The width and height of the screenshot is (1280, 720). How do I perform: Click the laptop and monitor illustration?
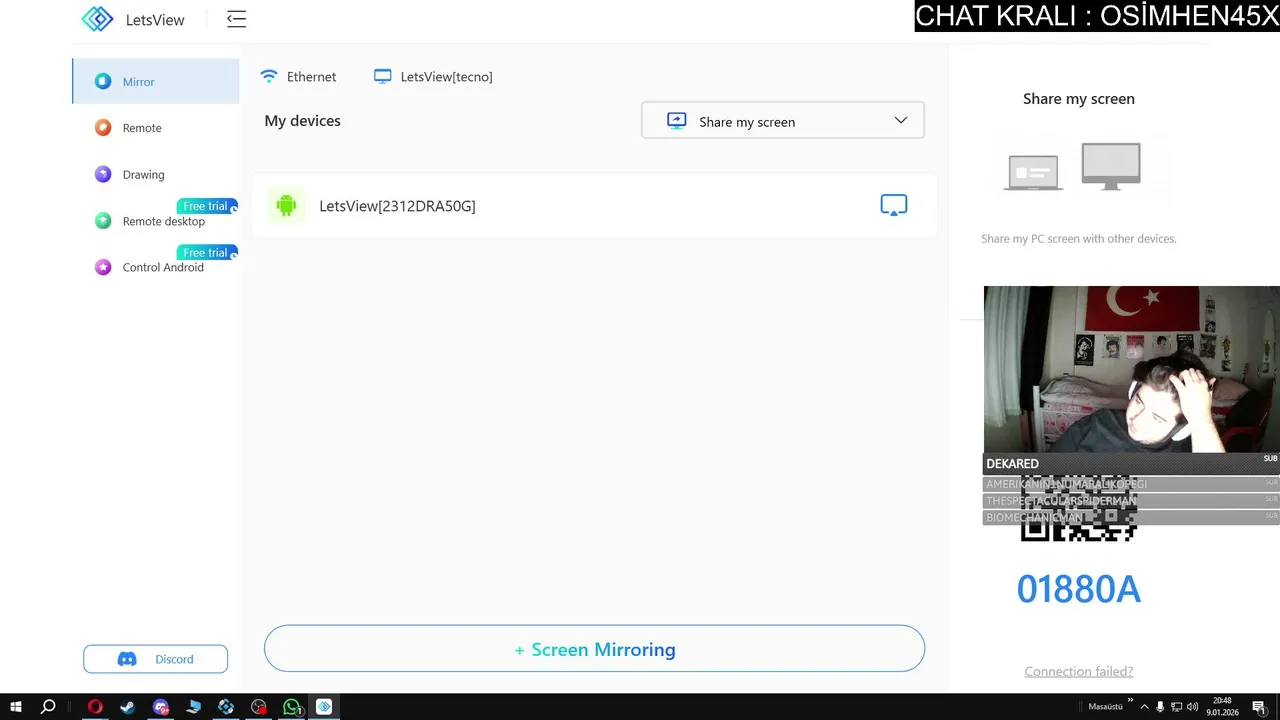pos(1073,167)
